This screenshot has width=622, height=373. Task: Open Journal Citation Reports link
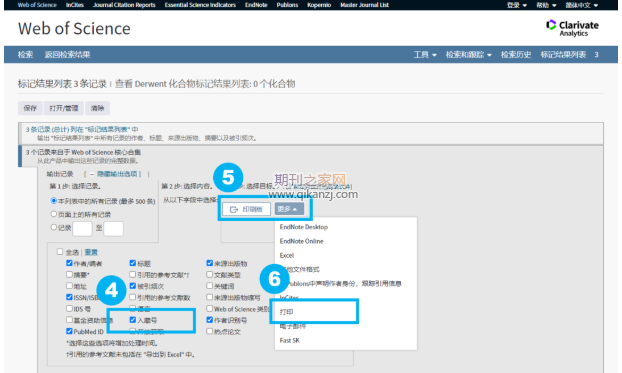coord(124,5)
